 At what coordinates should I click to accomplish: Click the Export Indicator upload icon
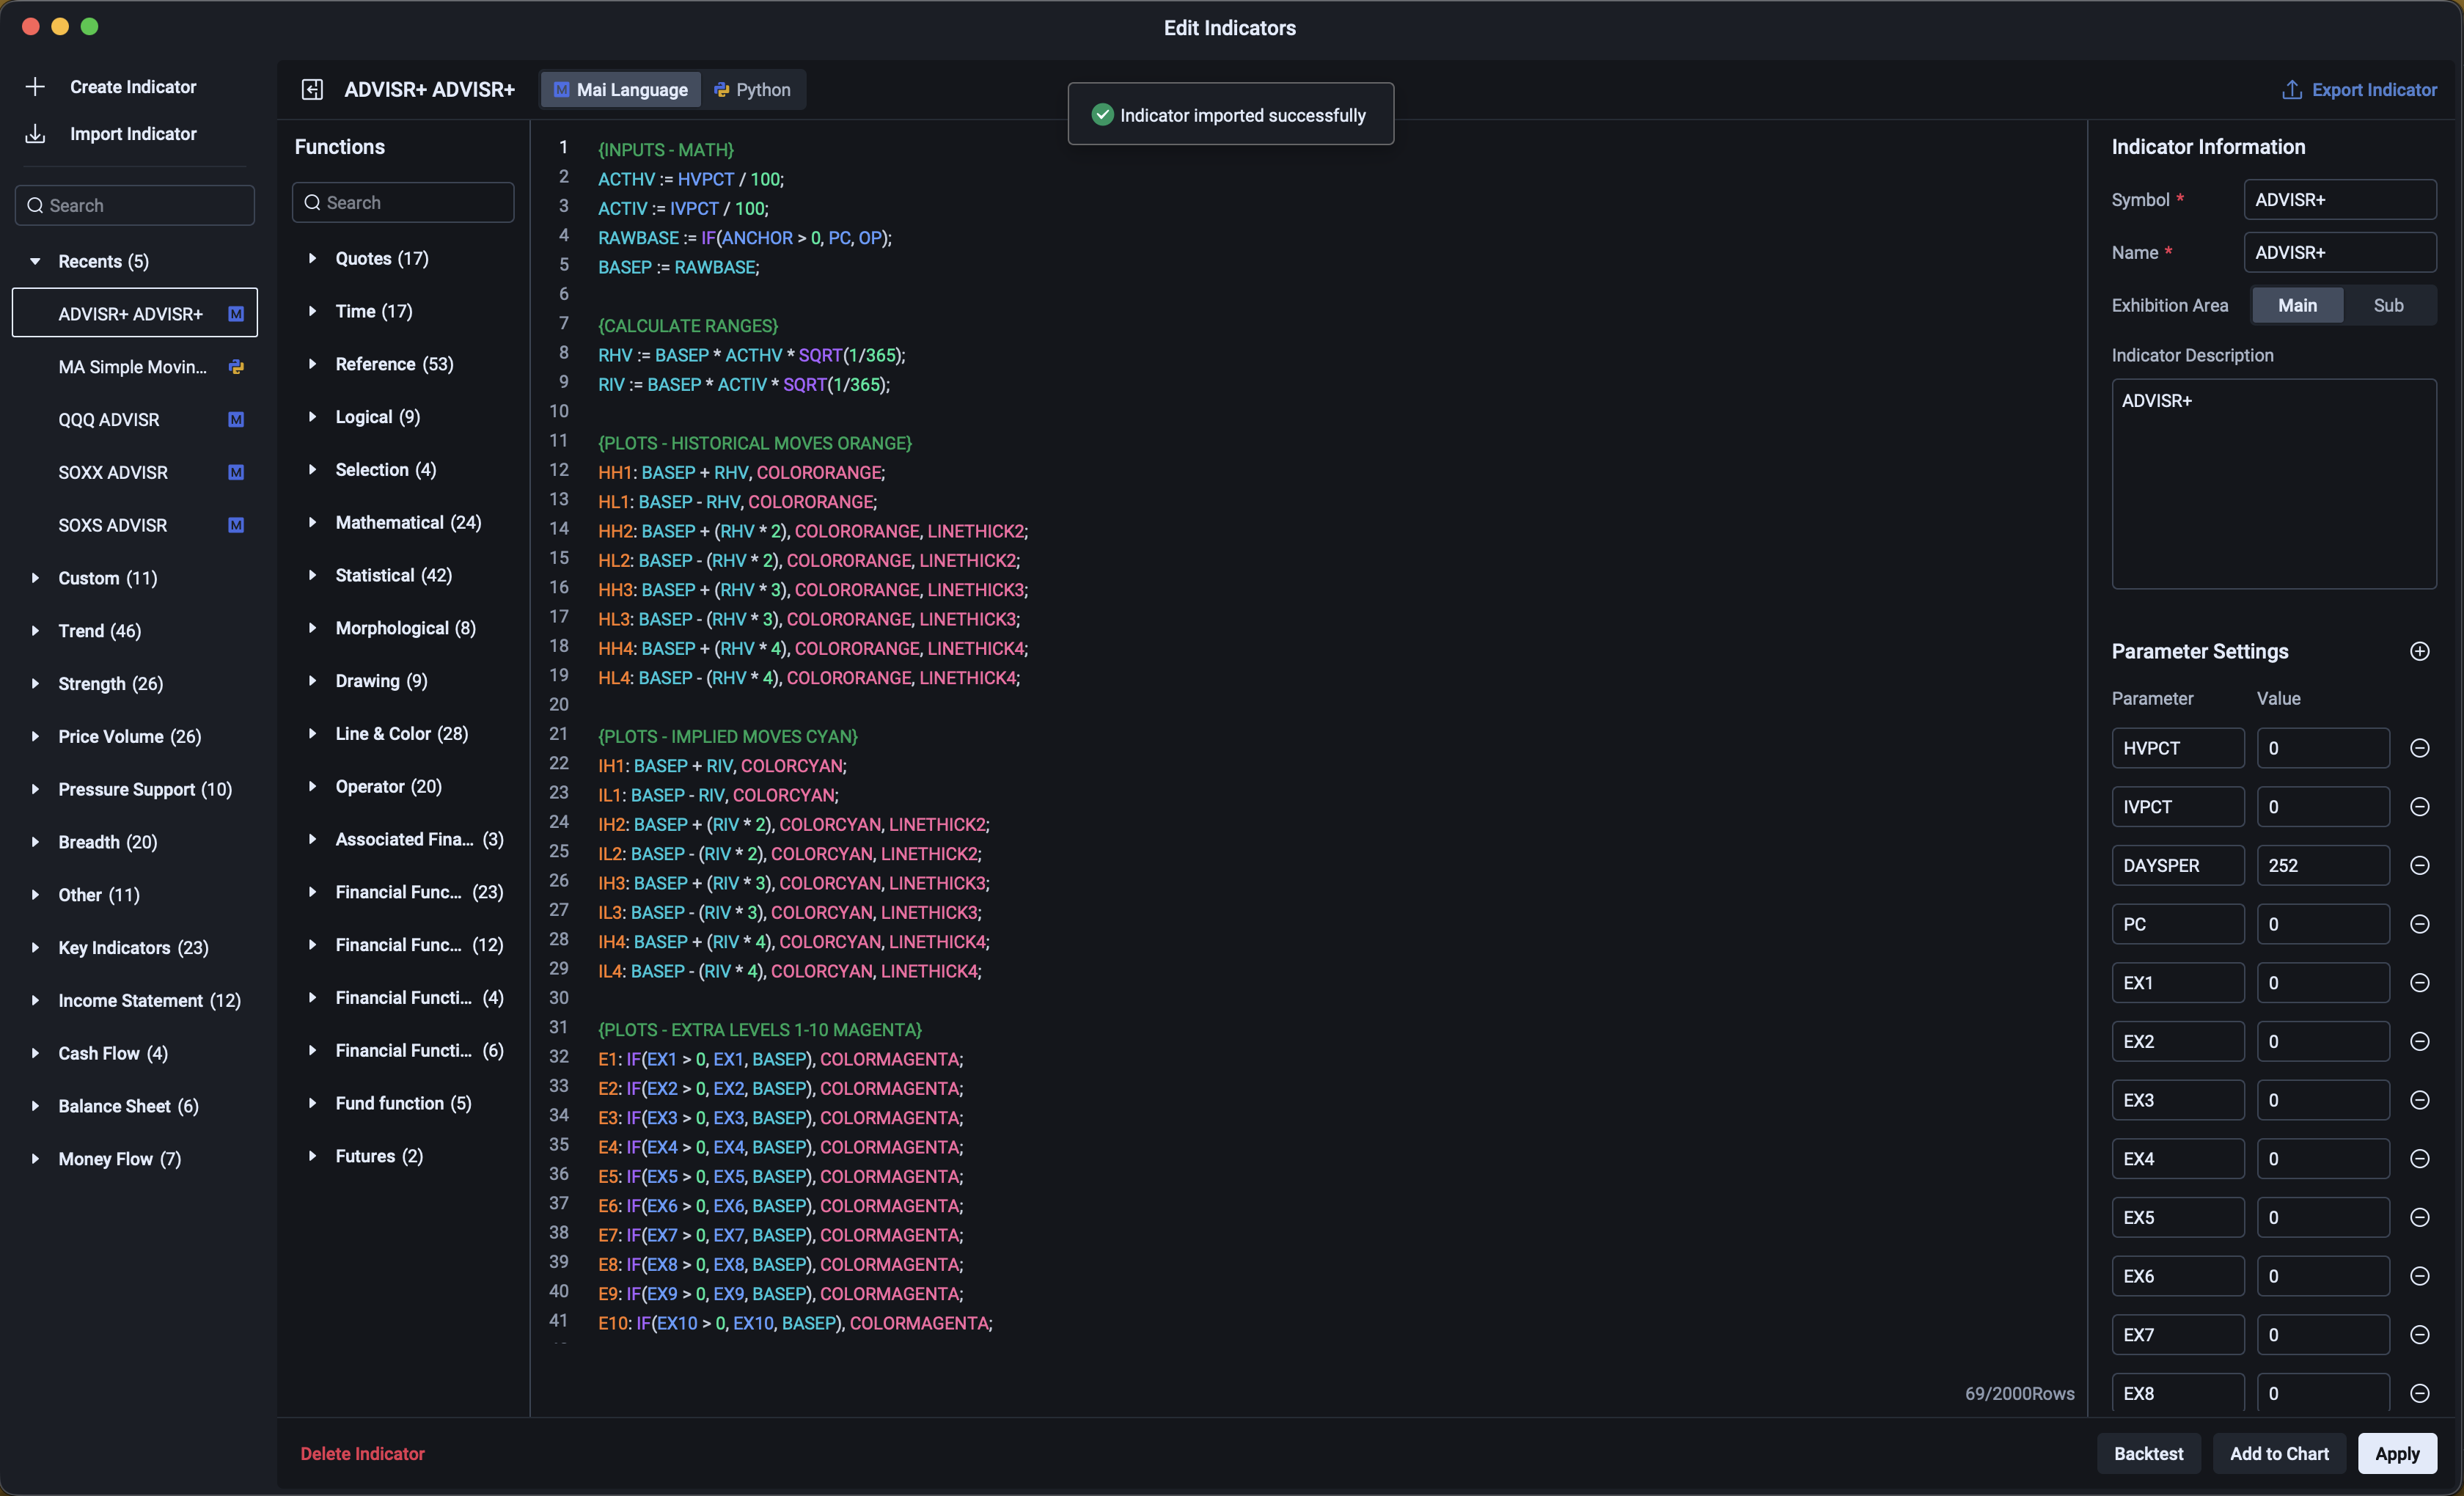pos(2291,90)
